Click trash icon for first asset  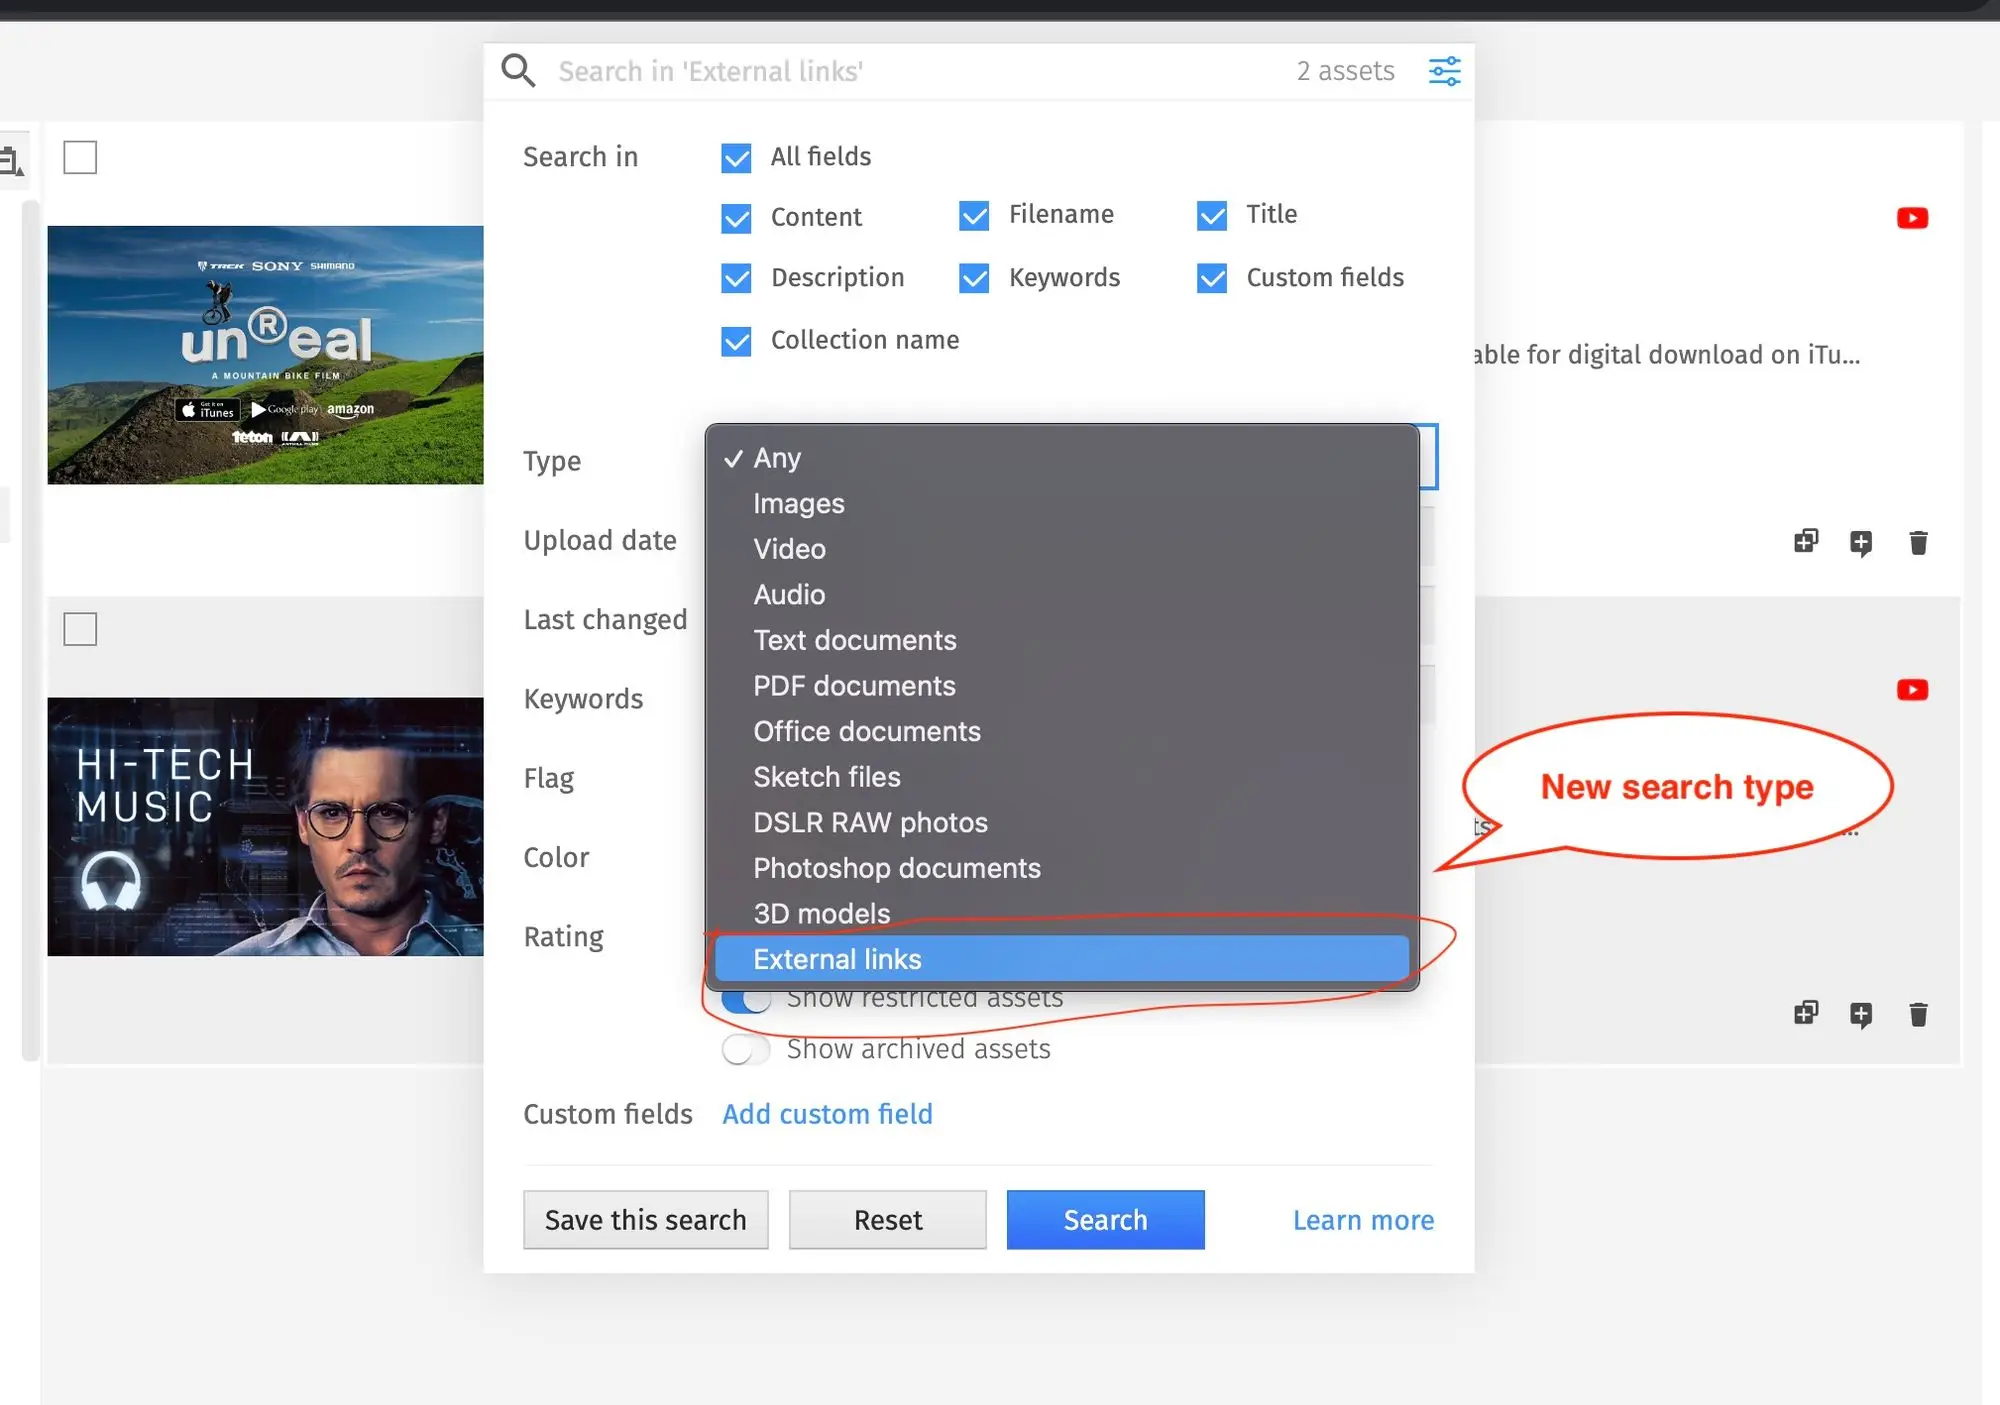coord(1917,543)
